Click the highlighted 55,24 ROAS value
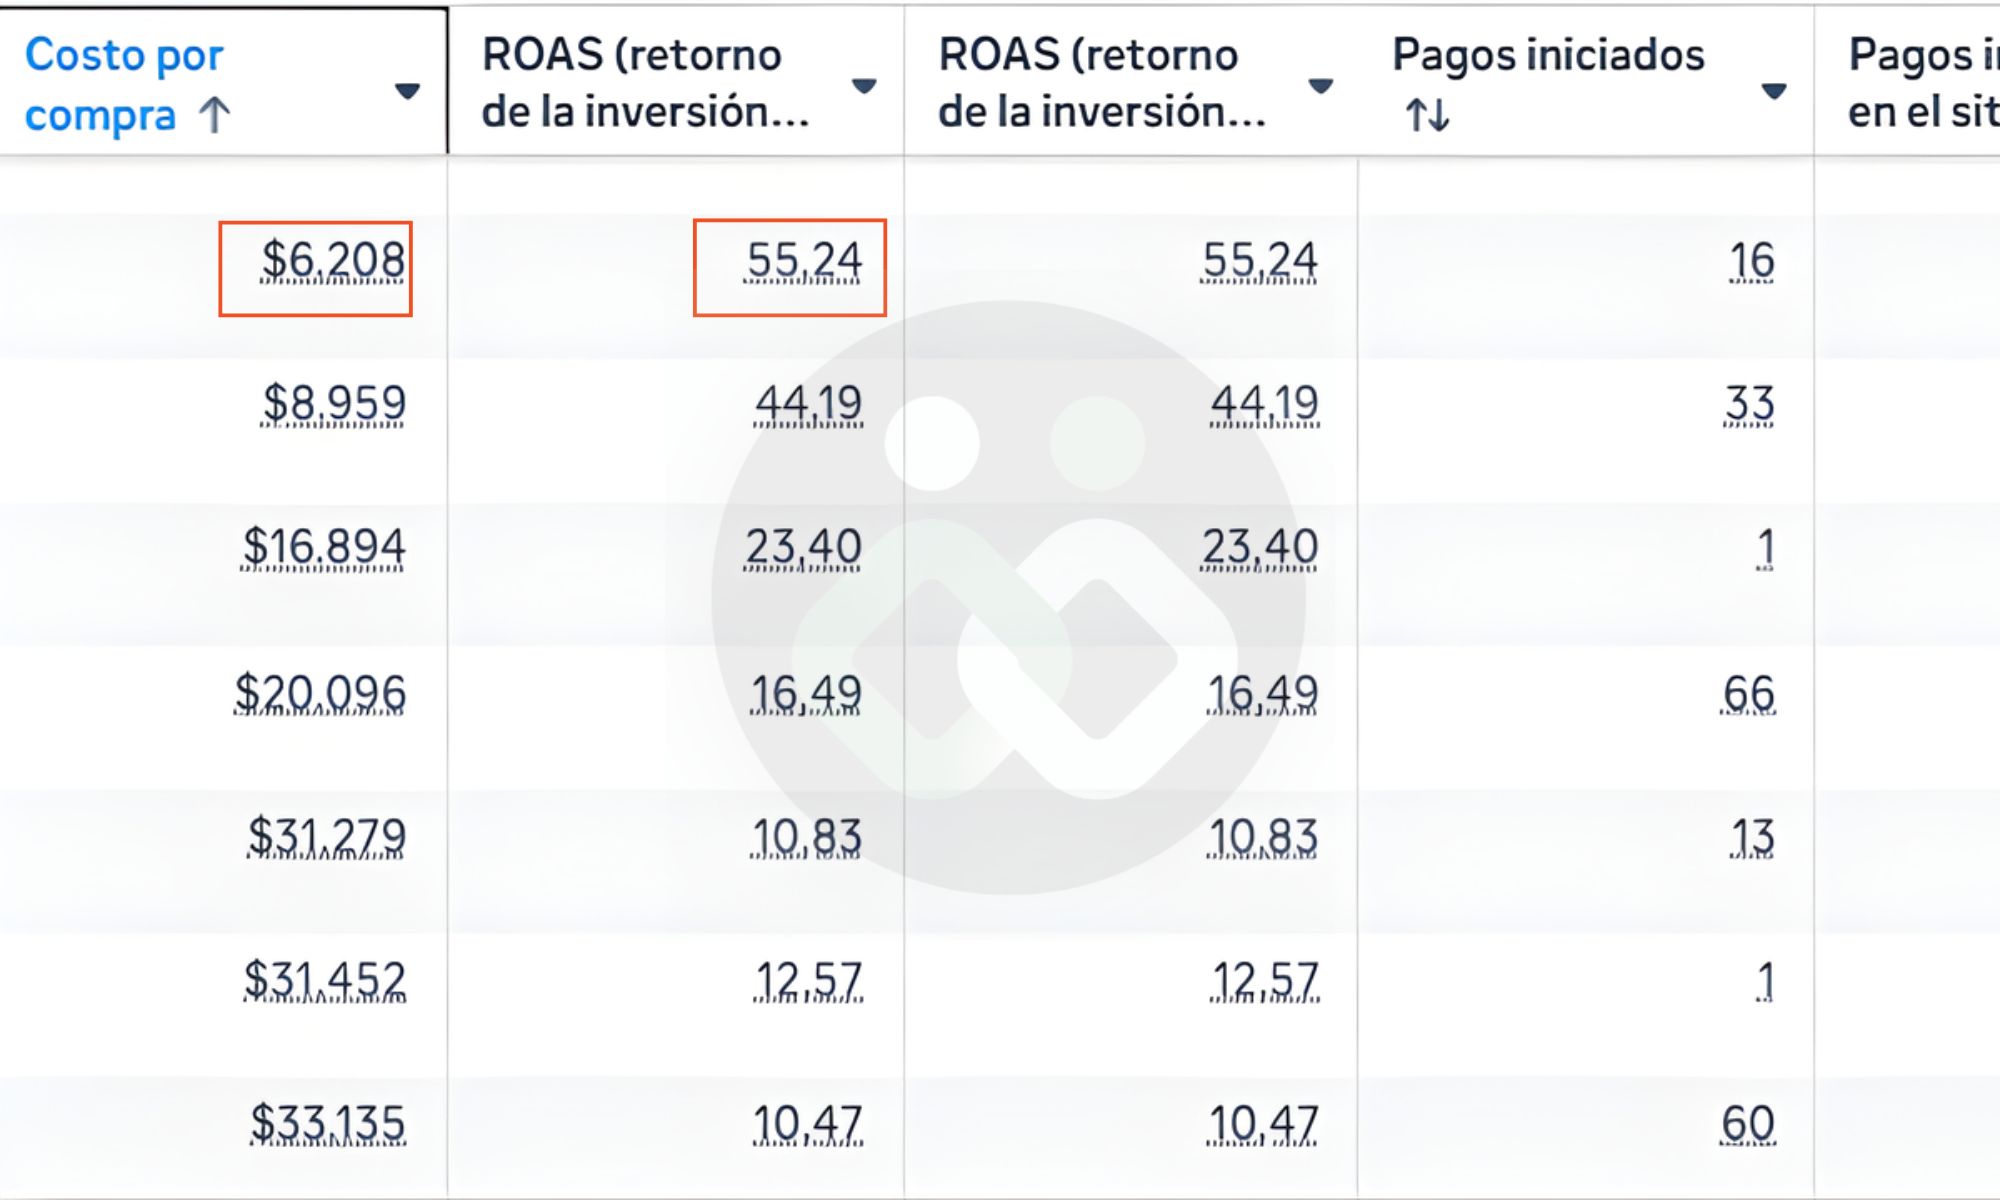The height and width of the screenshot is (1200, 2000). [804, 261]
